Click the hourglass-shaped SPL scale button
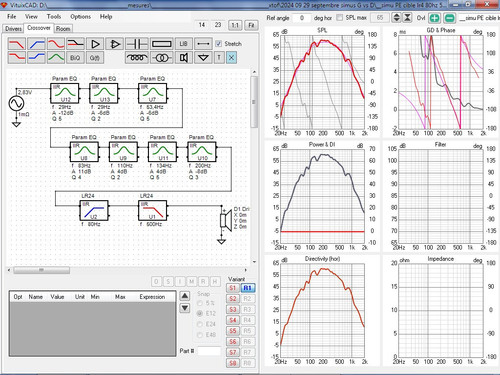The width and height of the screenshot is (500, 375). click(407, 18)
